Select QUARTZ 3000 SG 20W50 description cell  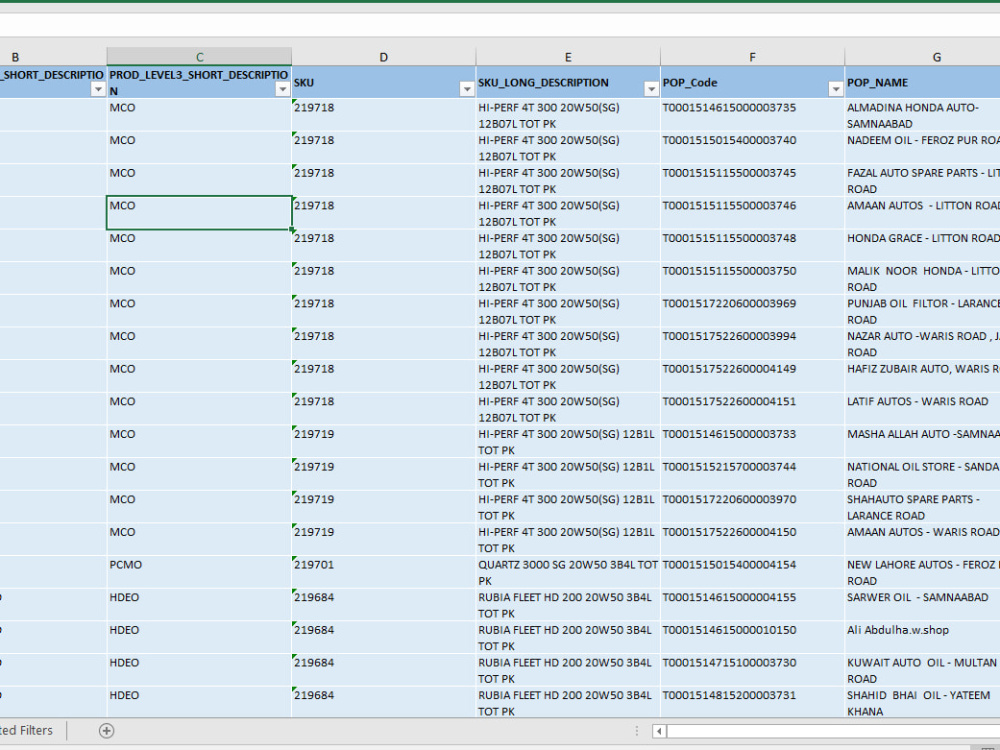[568, 572]
